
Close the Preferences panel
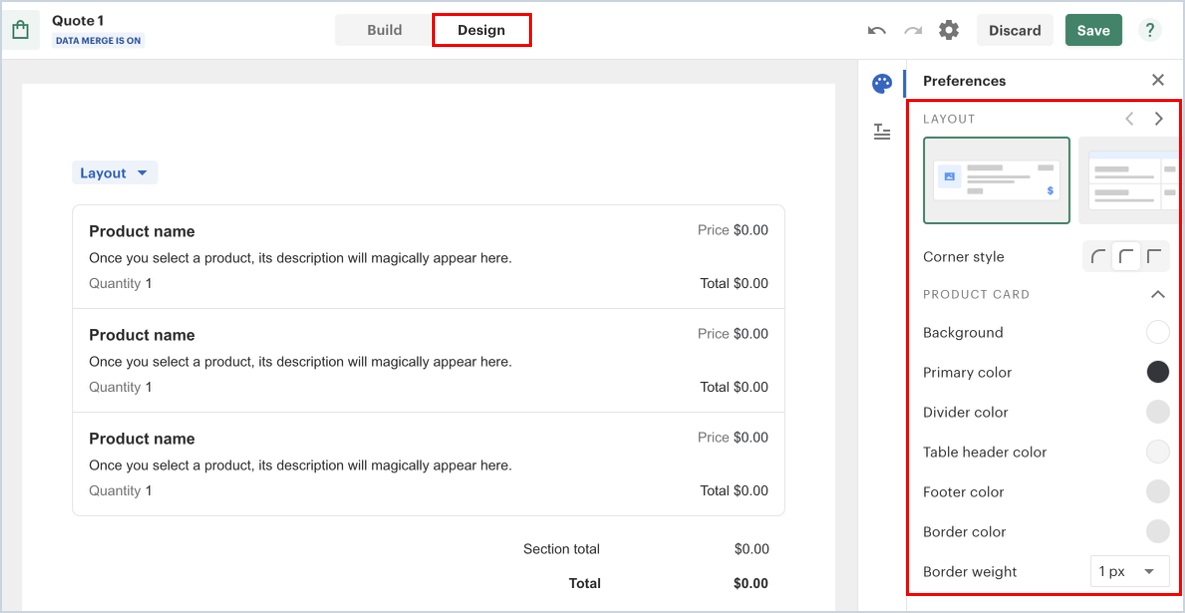(1158, 80)
